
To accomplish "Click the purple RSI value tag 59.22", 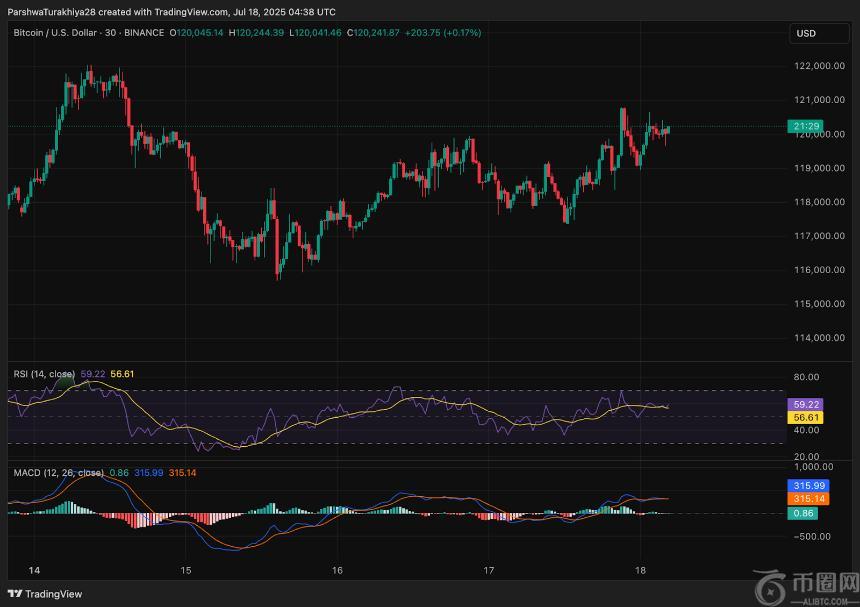I will [806, 404].
